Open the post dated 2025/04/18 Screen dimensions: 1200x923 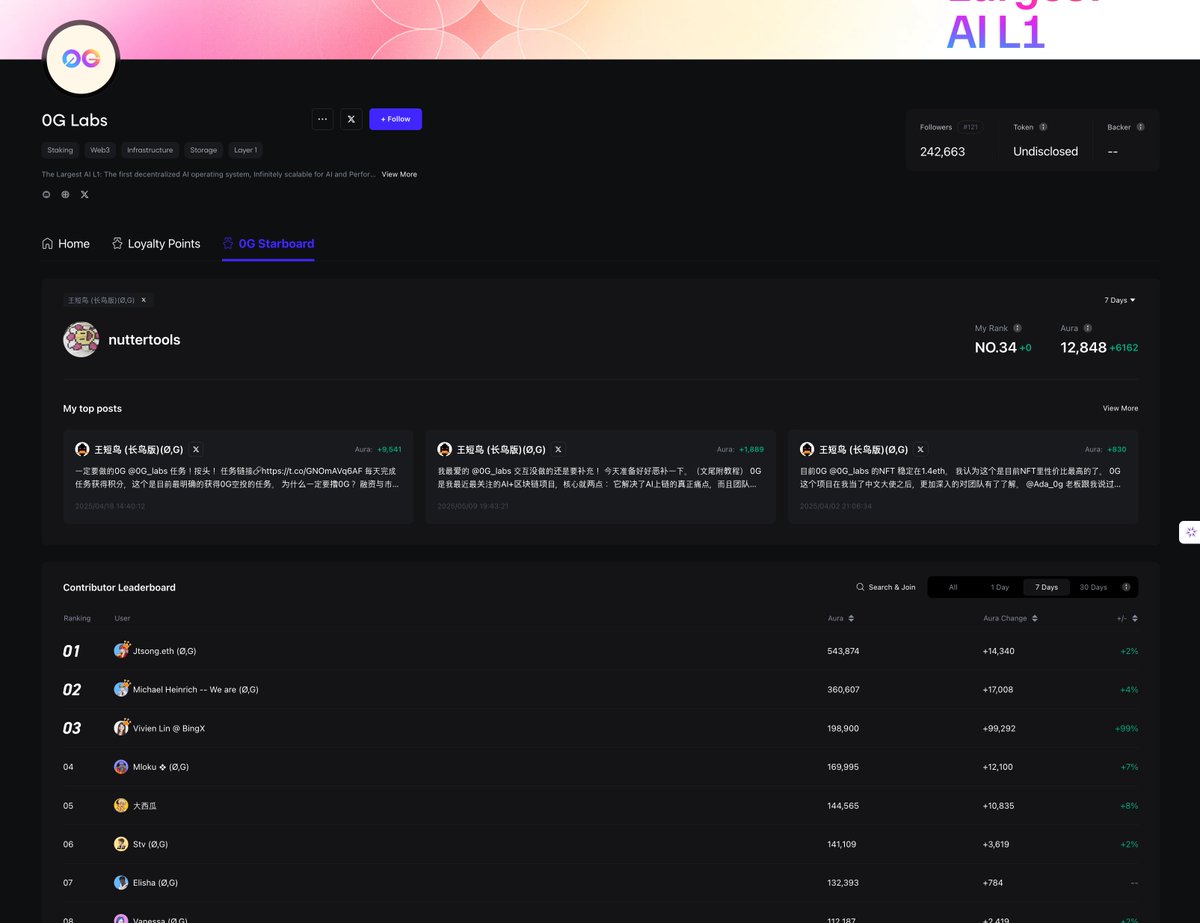point(238,477)
